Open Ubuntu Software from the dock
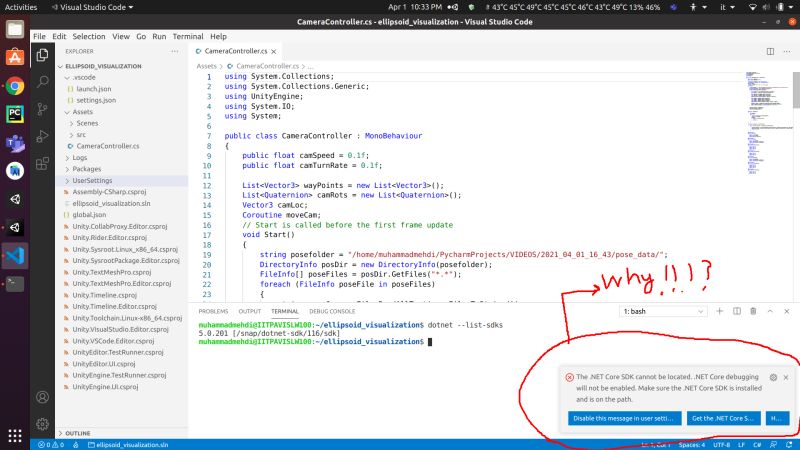The height and width of the screenshot is (450, 800). pos(15,57)
